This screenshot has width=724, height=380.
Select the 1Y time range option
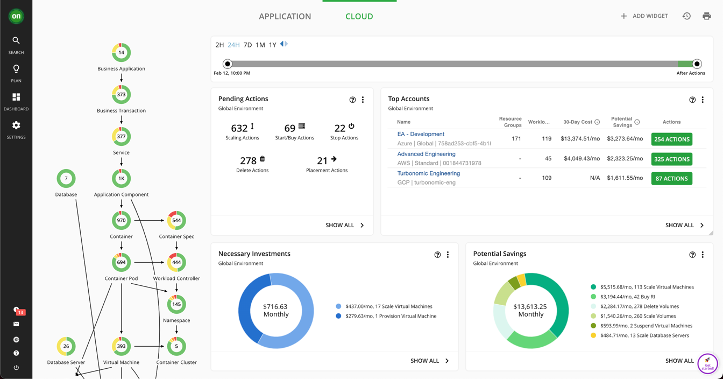tap(272, 45)
